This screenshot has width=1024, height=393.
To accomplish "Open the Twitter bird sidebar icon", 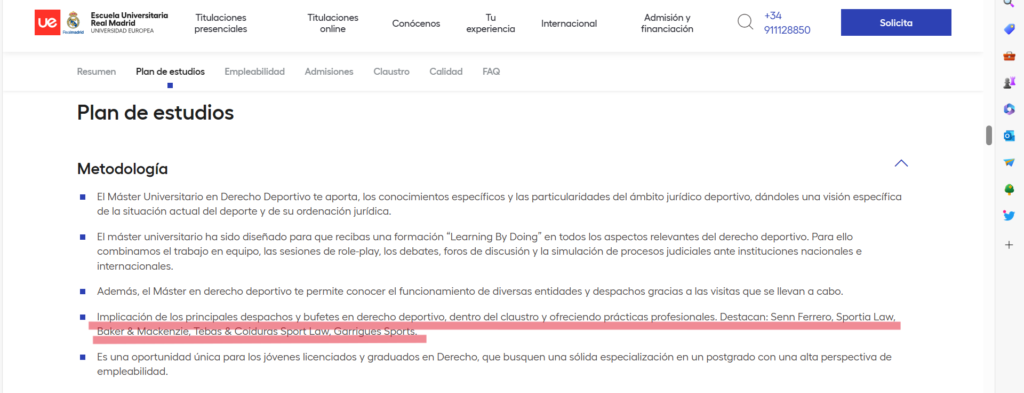I will 1009,216.
